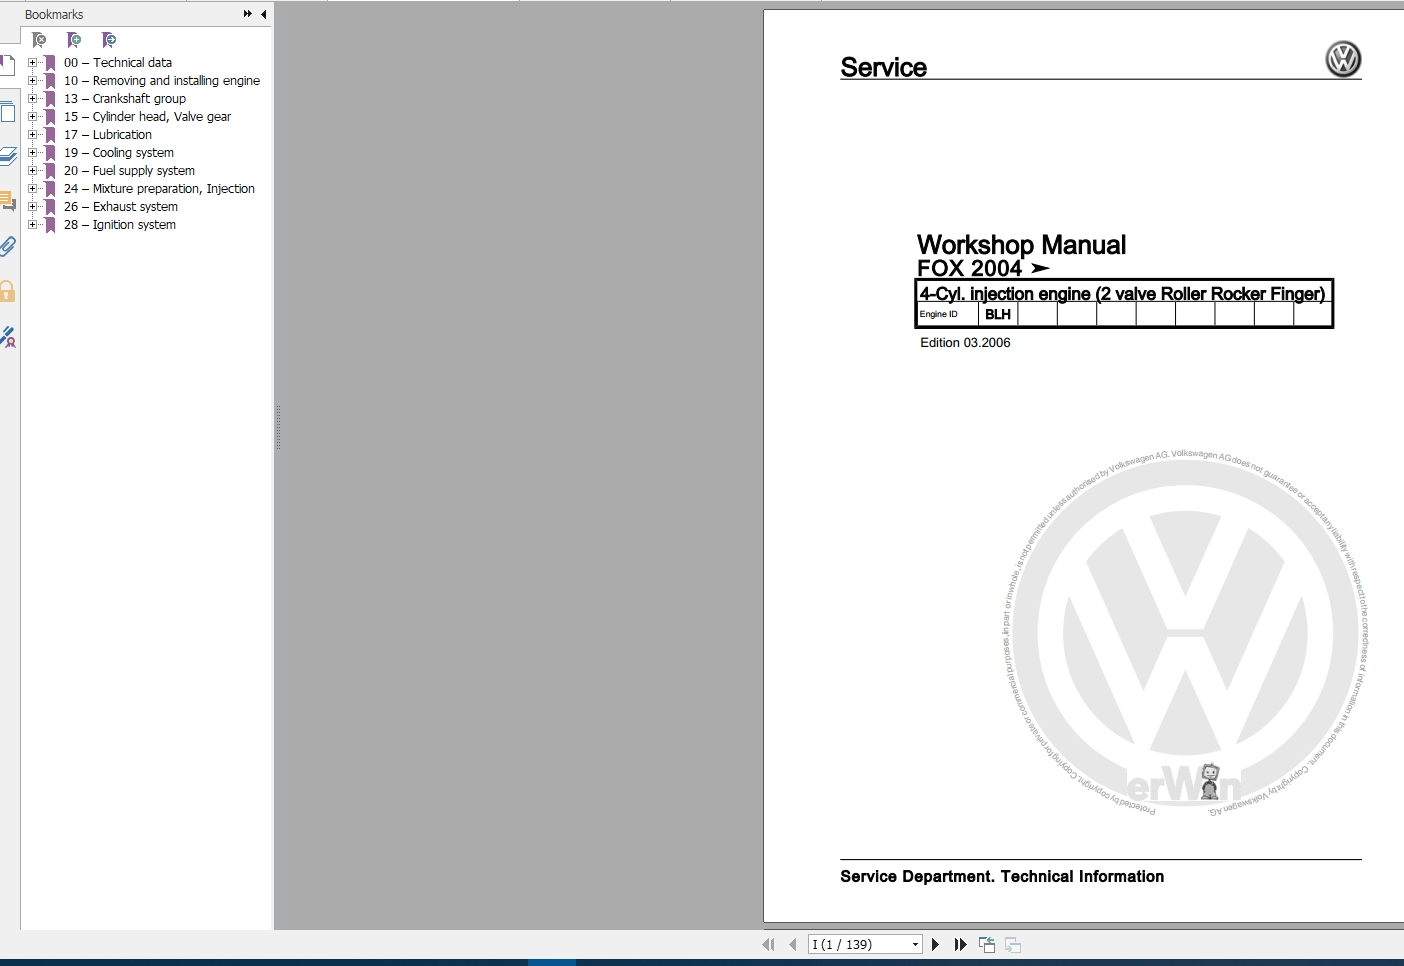Click the 'Workshop Manual' title text
This screenshot has height=966, width=1404.
tap(1021, 245)
